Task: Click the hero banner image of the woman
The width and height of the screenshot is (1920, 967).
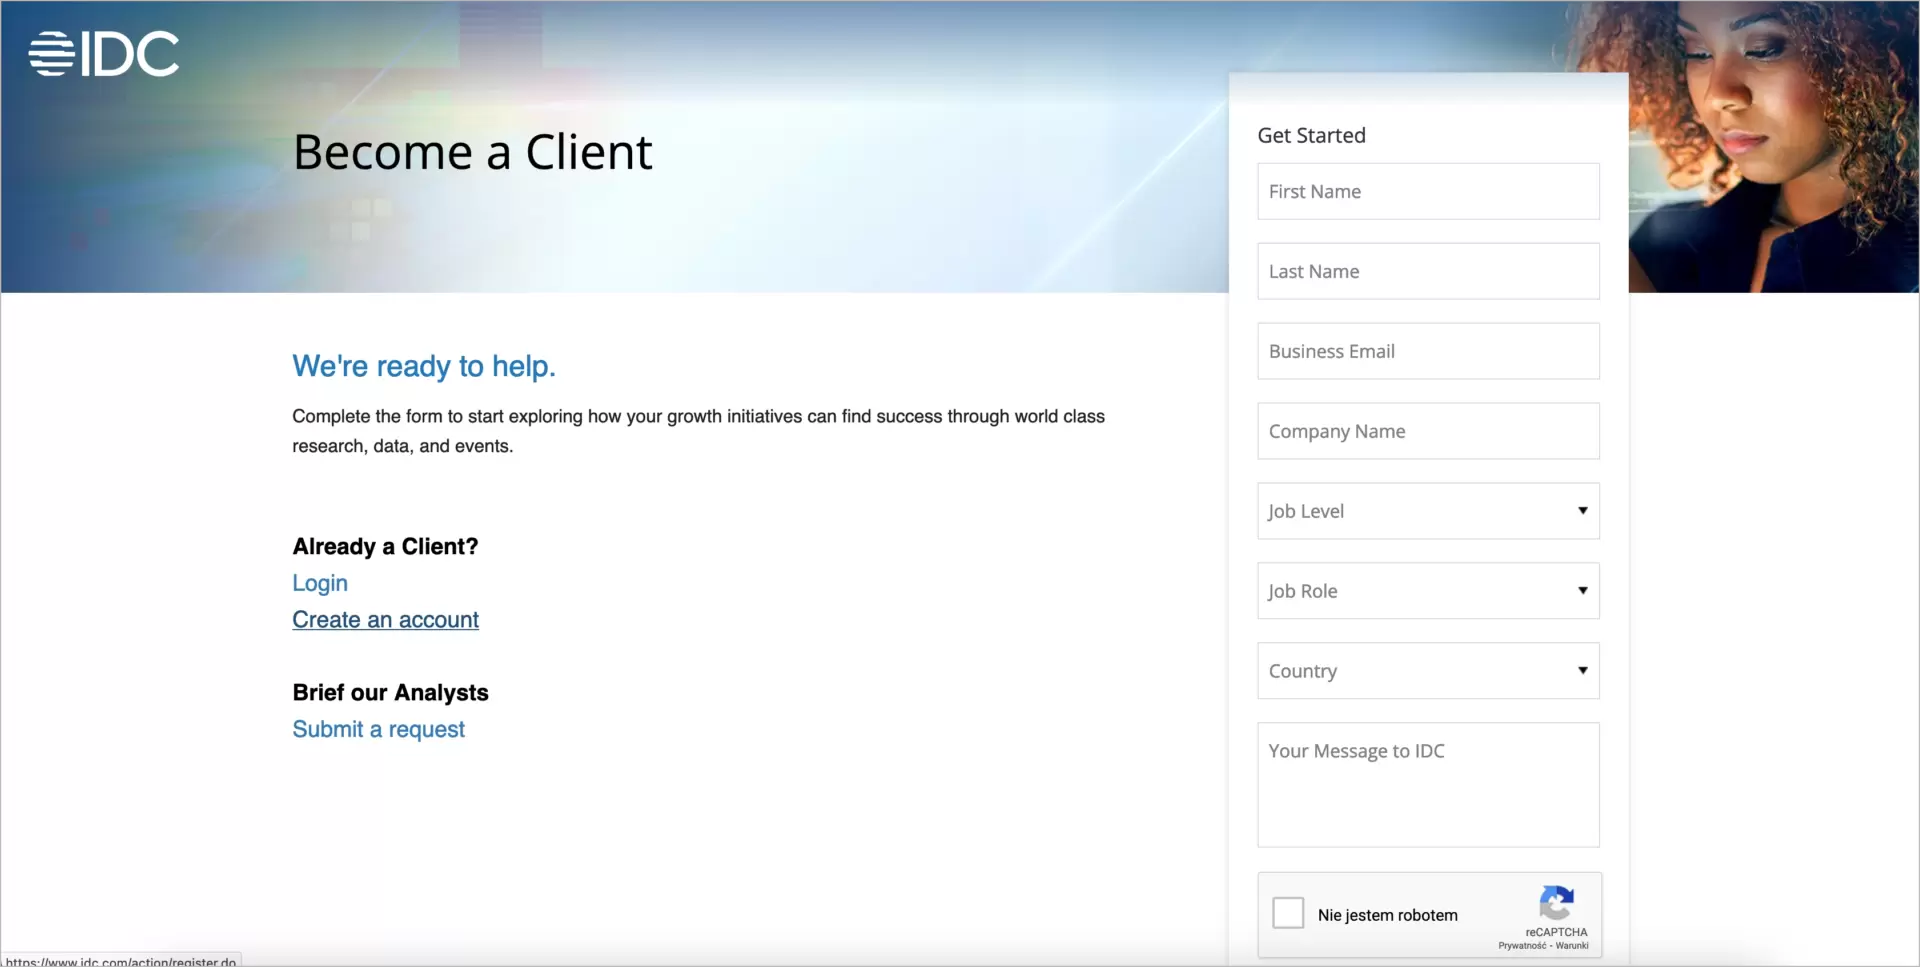Action: 1775,150
